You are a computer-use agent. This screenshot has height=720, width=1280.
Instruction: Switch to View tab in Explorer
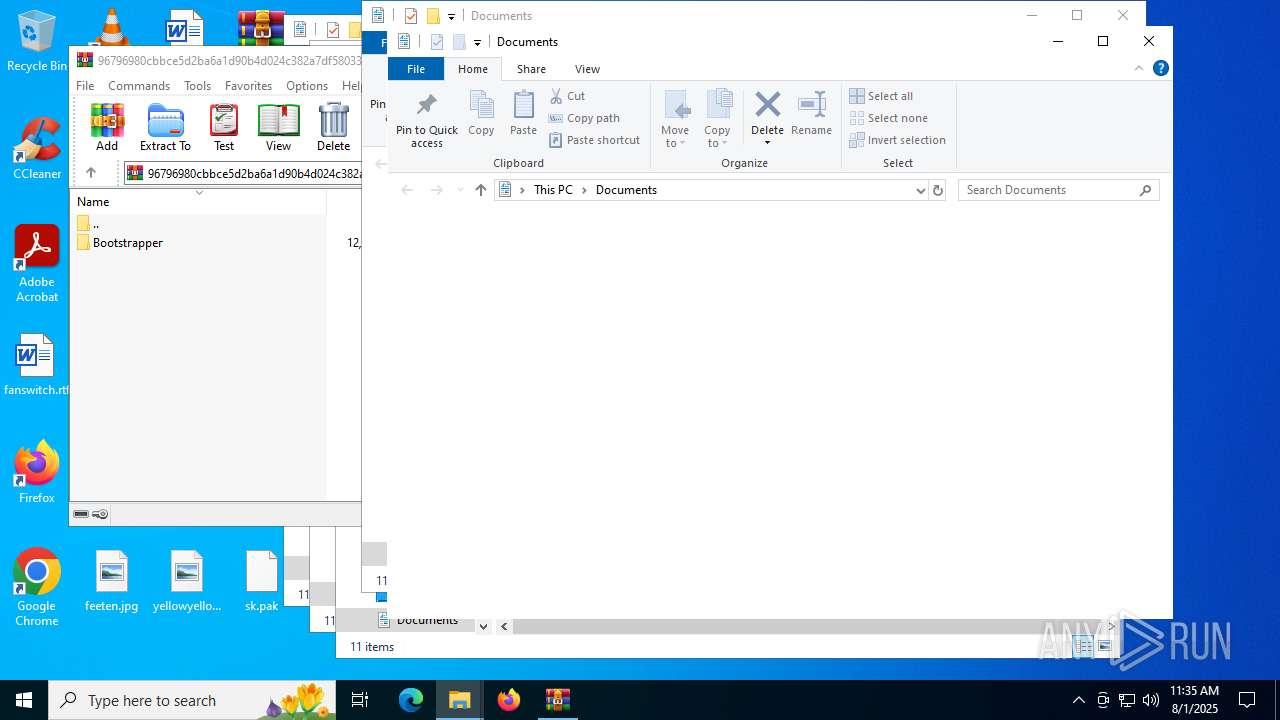point(587,69)
